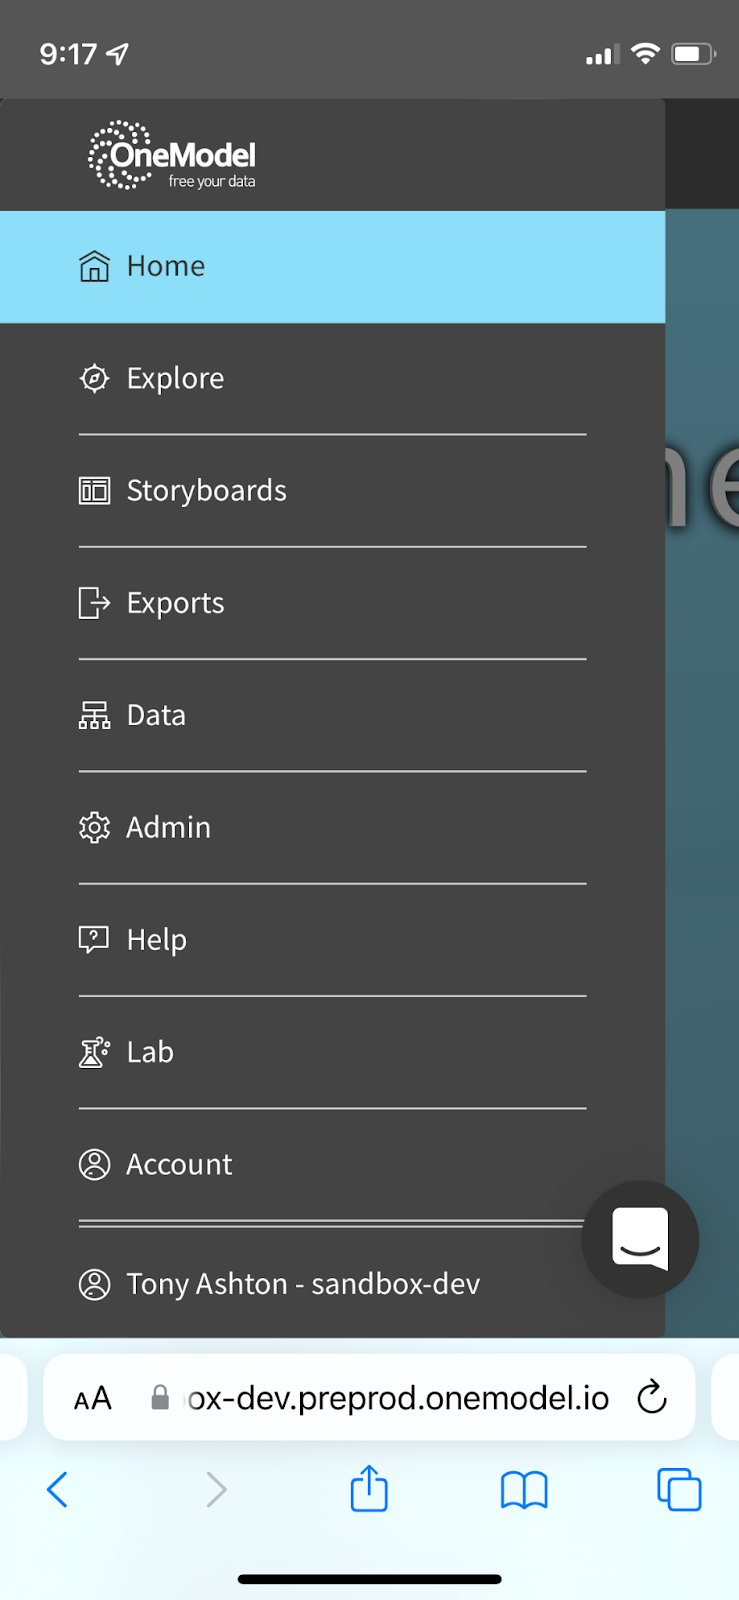
Task: Click the Home house icon
Action: [94, 266]
